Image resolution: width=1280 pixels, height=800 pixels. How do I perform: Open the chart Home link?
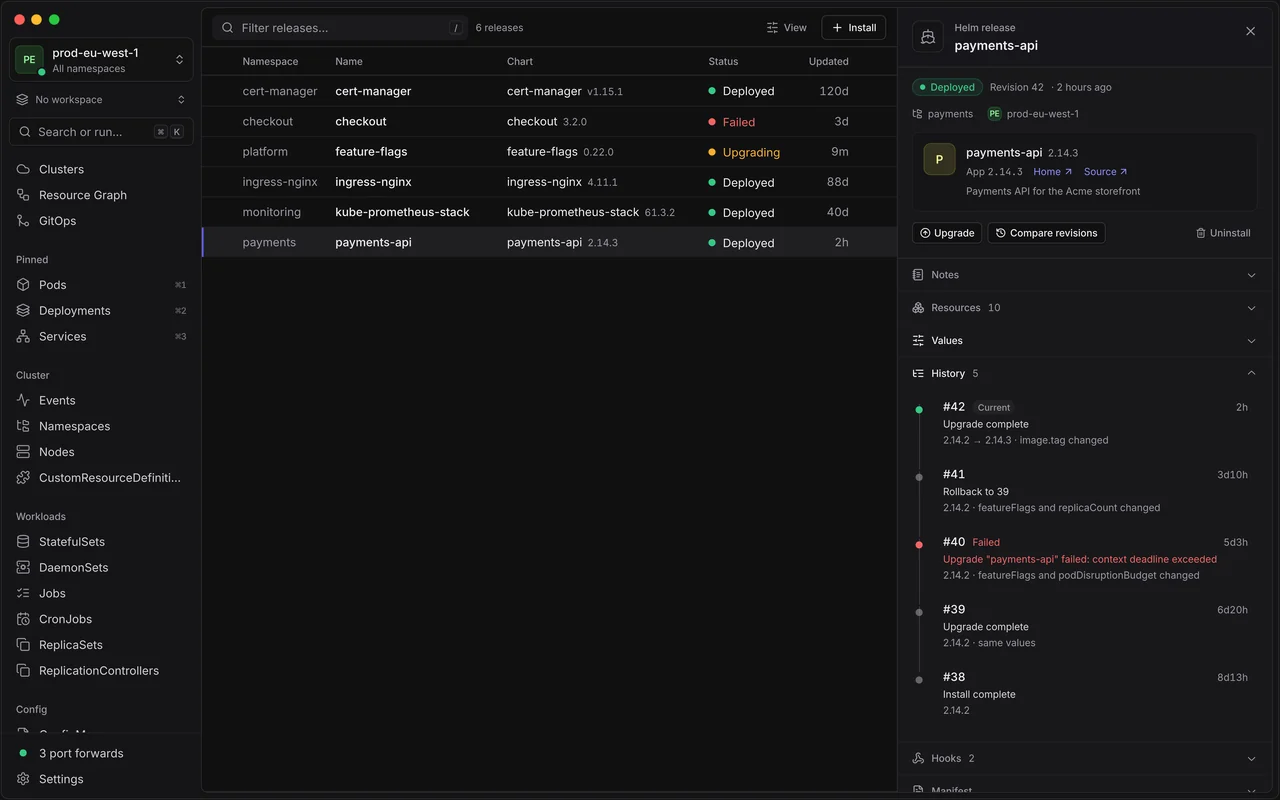click(1053, 172)
